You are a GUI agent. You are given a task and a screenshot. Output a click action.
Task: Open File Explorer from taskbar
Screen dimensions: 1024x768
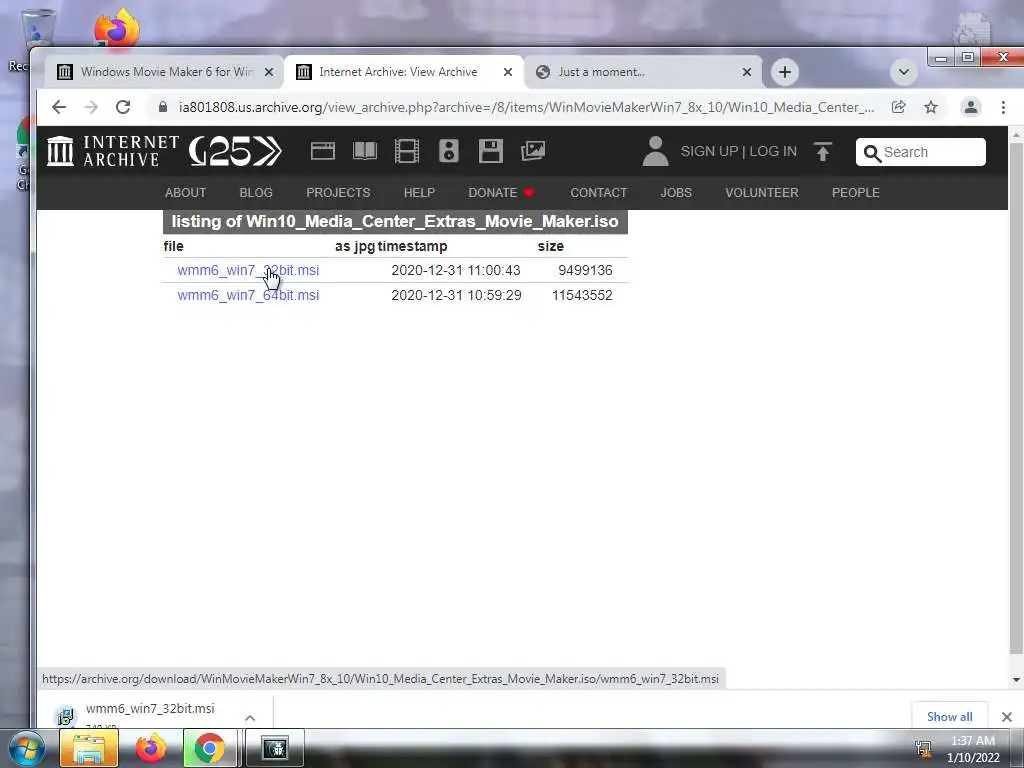[89, 748]
